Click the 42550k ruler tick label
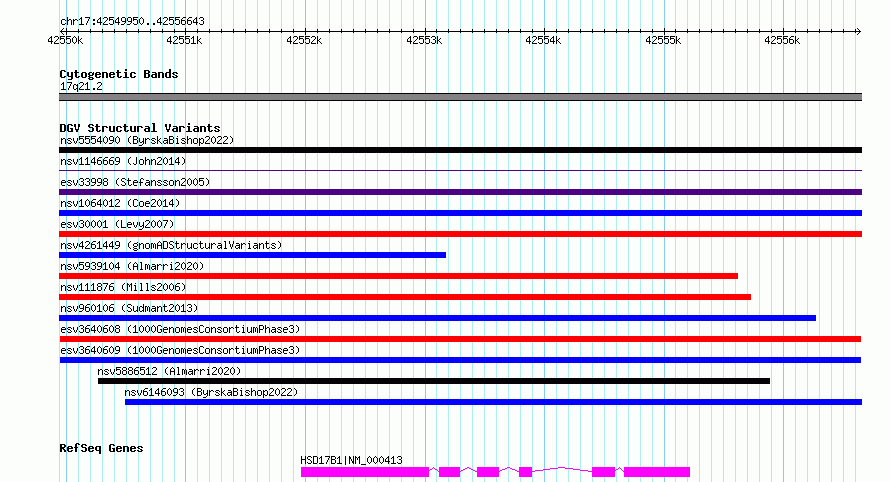Image resolution: width=890 pixels, height=482 pixels. coord(65,40)
